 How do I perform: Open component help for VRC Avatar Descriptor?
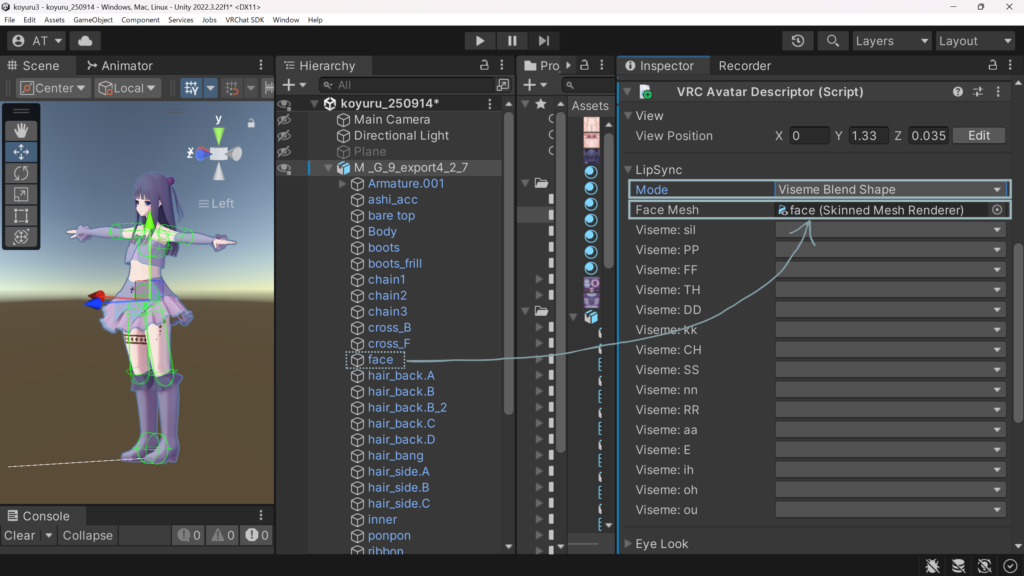958,92
